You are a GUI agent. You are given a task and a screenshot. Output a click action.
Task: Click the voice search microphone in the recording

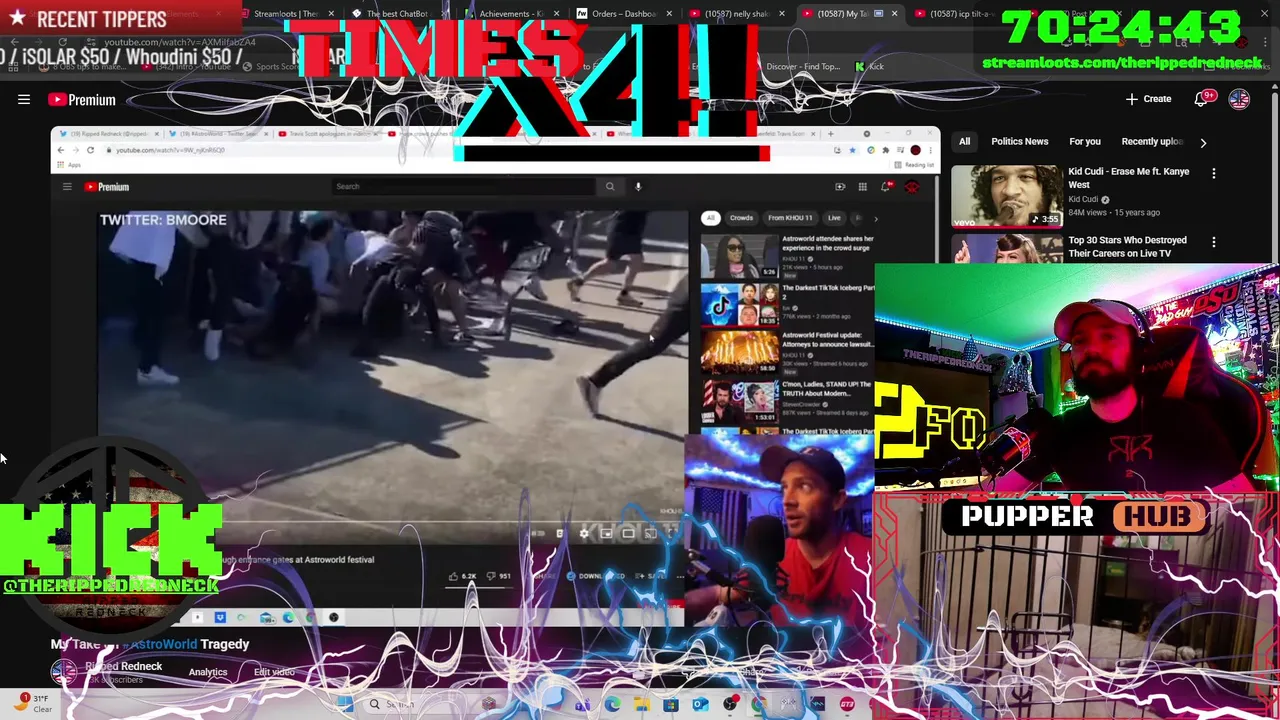point(638,186)
